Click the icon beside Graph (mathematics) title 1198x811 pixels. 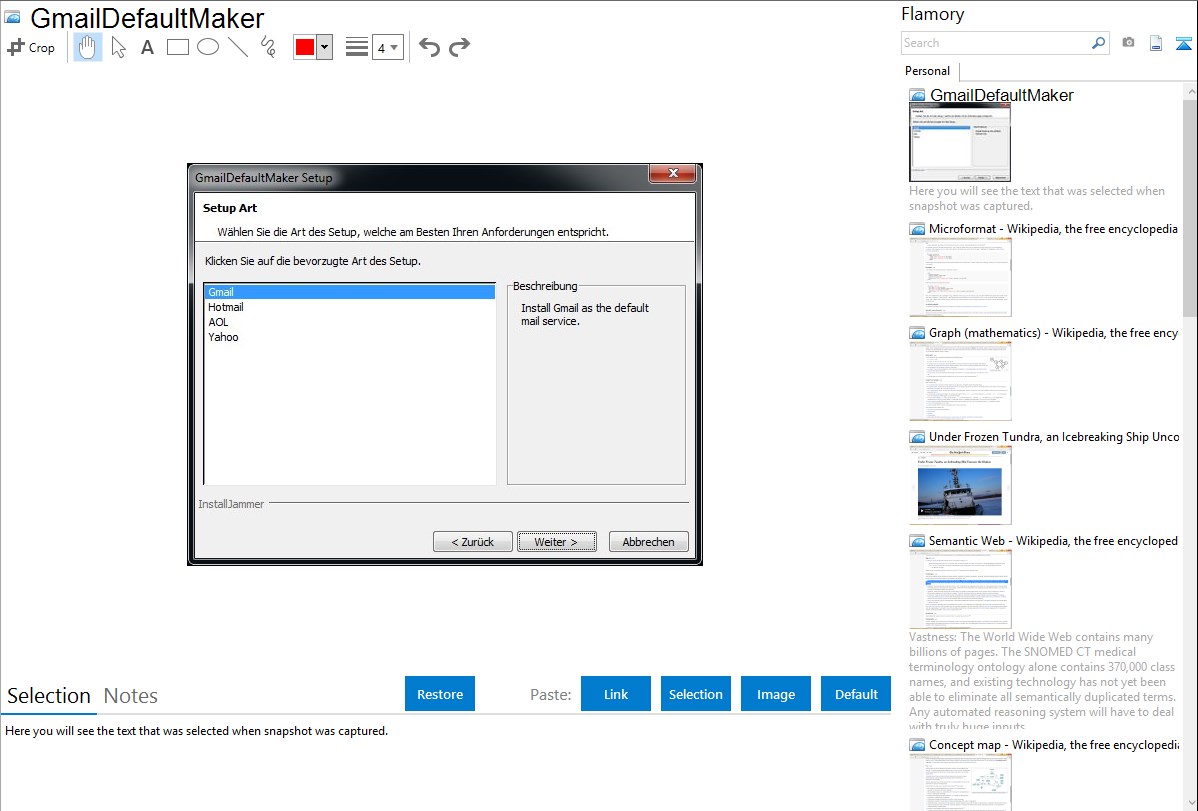[x=917, y=333]
